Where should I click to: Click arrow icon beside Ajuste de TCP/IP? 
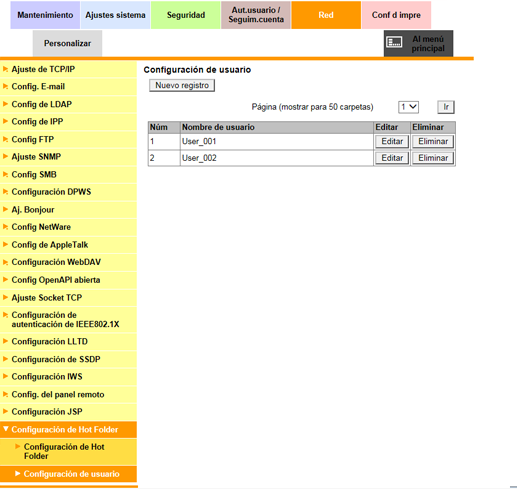coord(5,69)
